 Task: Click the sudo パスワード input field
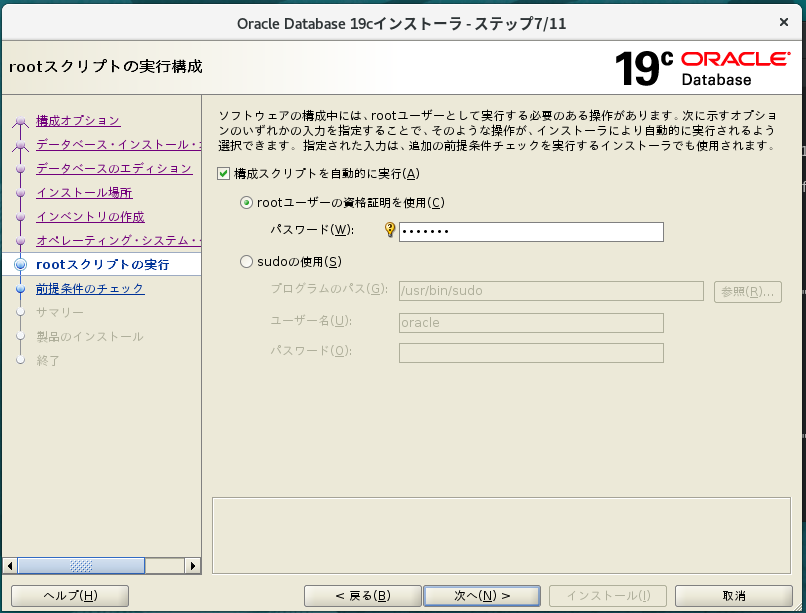point(531,353)
